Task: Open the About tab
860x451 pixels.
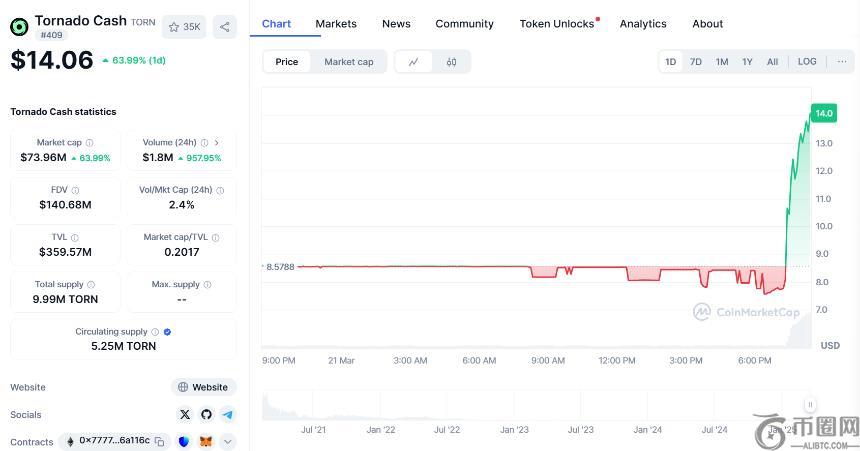Action: click(x=708, y=24)
